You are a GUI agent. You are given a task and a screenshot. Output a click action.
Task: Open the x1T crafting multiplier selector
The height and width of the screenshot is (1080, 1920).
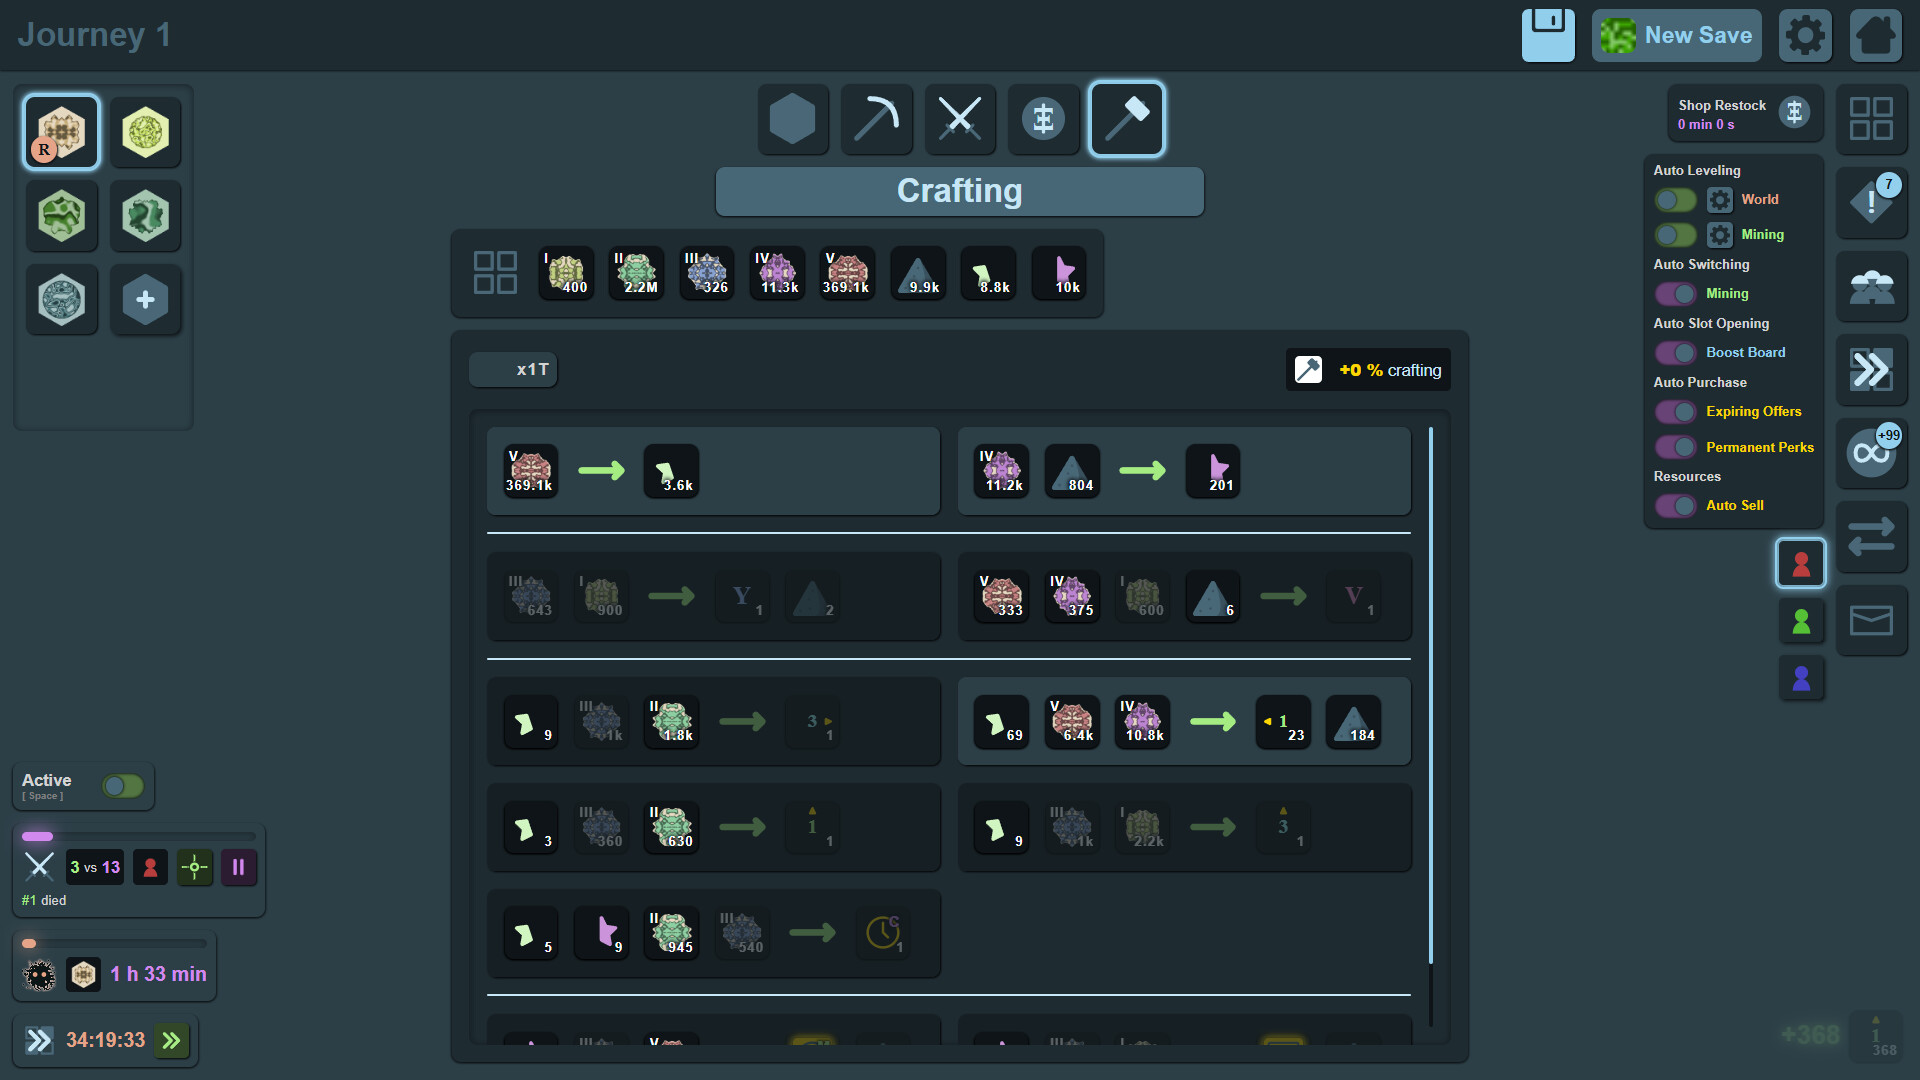pos(513,370)
